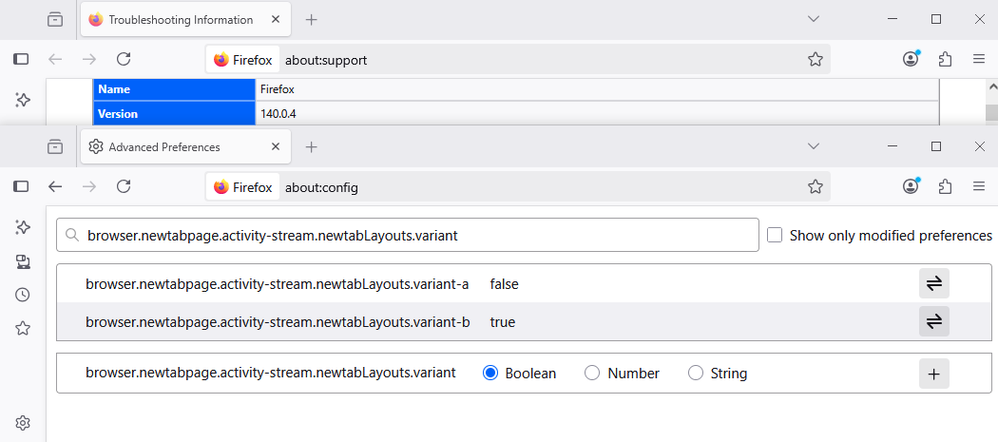Go back from the about:config page
Screen dimensions: 998x442
55,186
